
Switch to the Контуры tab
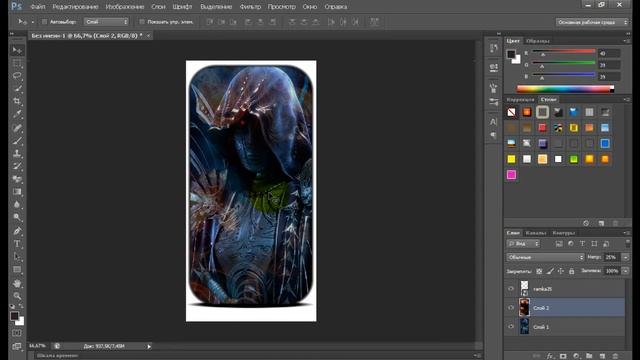tap(564, 233)
